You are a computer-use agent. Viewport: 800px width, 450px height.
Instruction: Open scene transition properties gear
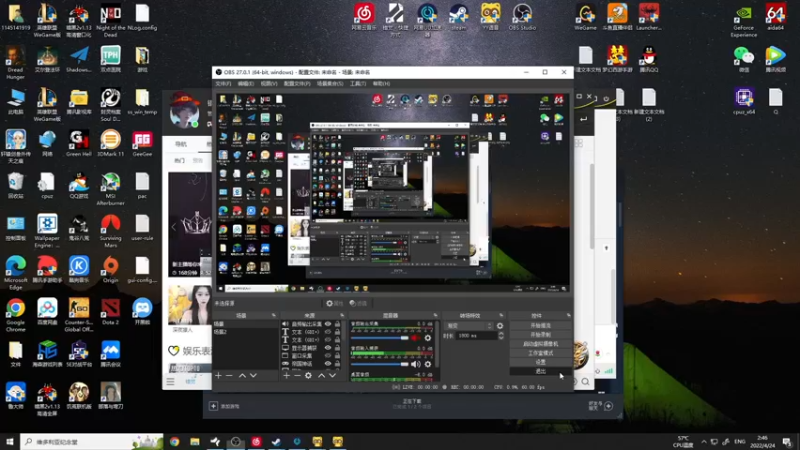coord(500,326)
